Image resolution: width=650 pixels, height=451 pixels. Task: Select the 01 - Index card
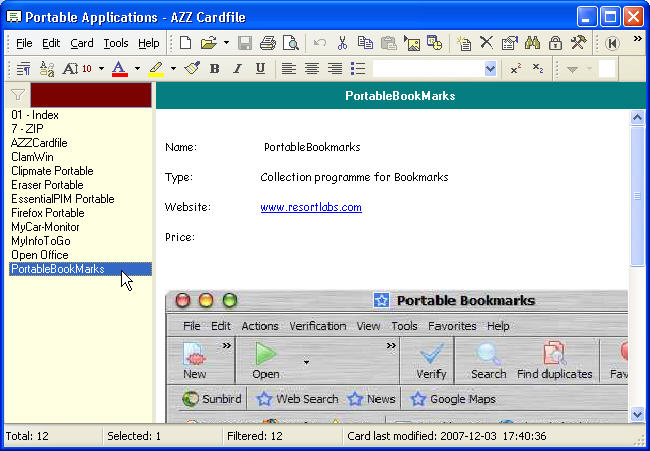(80, 115)
